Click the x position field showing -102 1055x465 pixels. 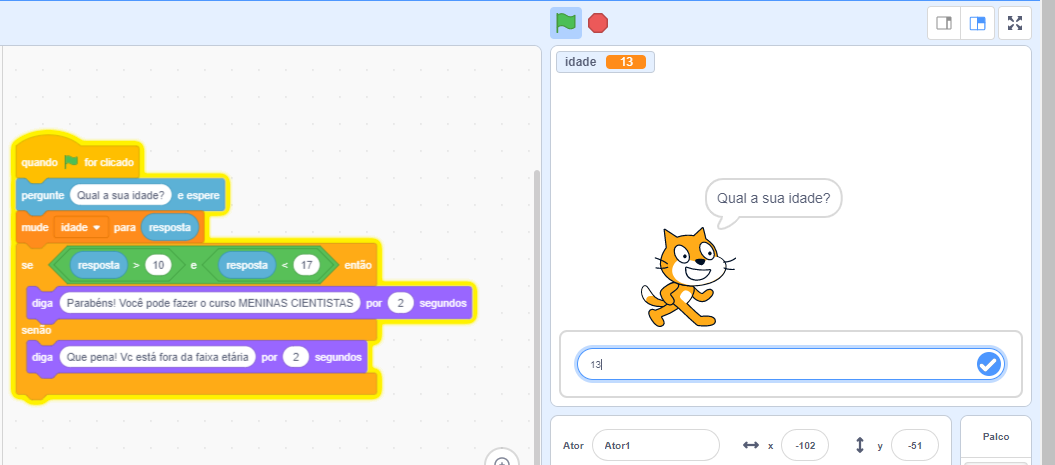[804, 445]
